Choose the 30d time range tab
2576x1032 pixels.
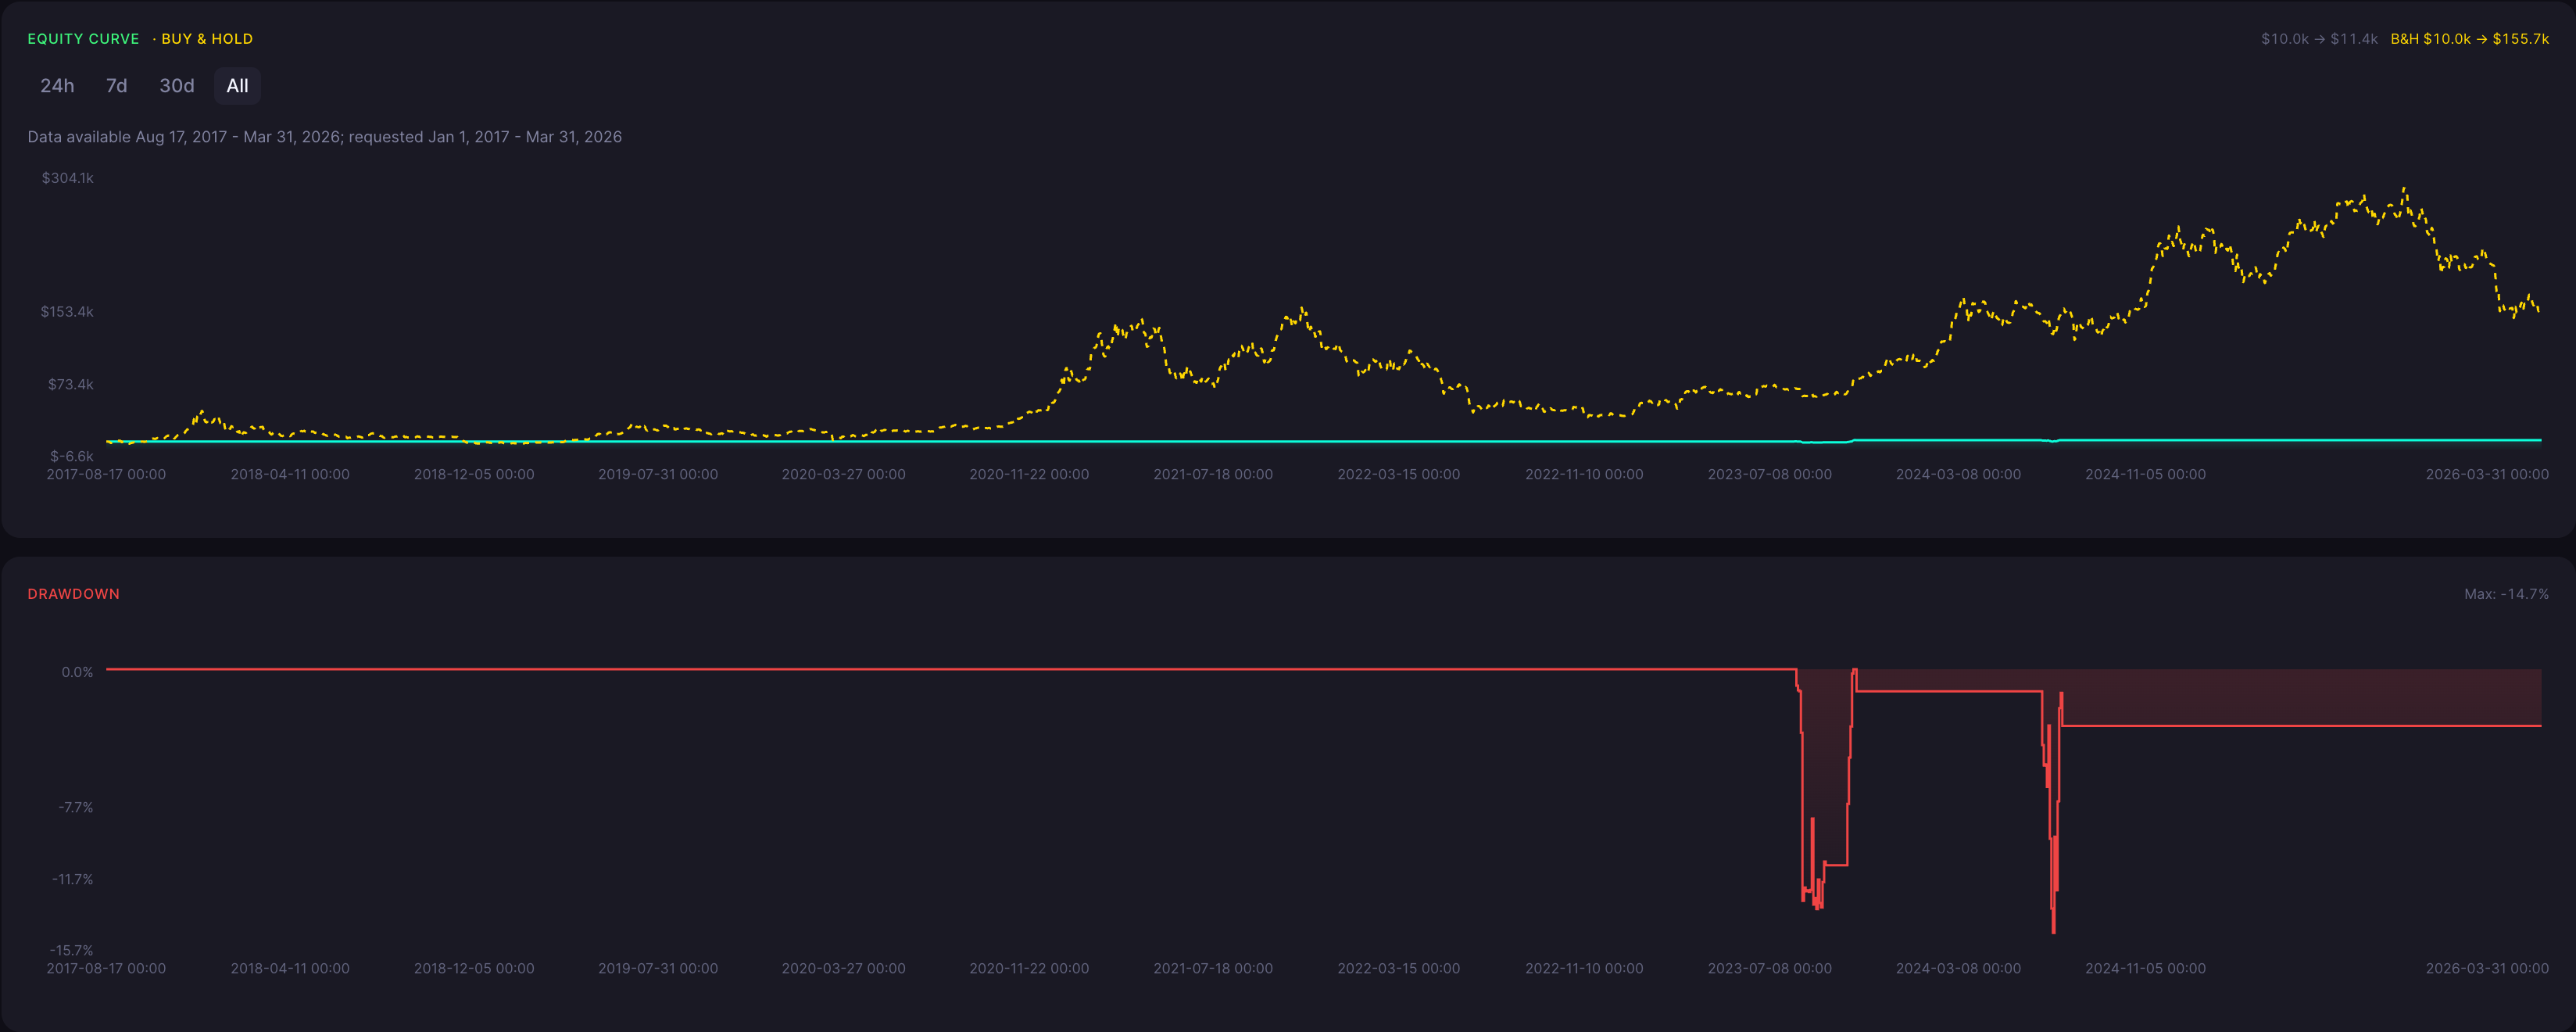pyautogui.click(x=177, y=86)
